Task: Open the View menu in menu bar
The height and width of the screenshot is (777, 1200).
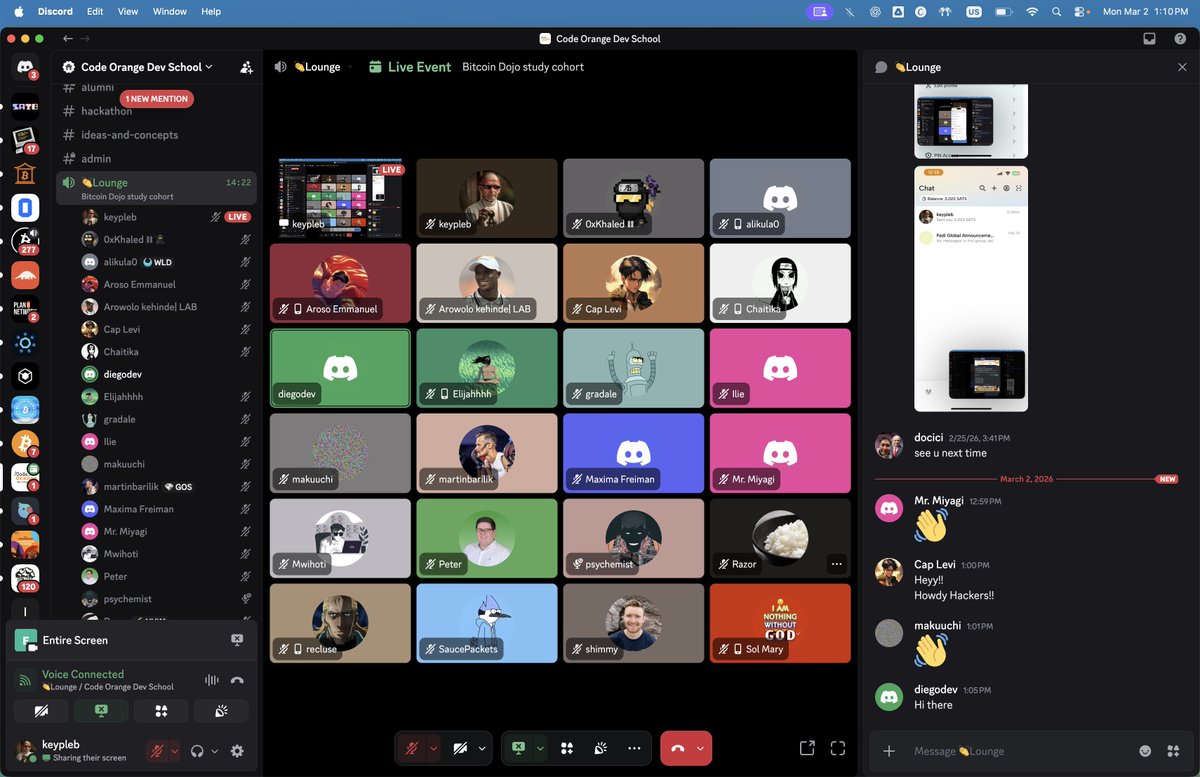Action: pyautogui.click(x=128, y=12)
